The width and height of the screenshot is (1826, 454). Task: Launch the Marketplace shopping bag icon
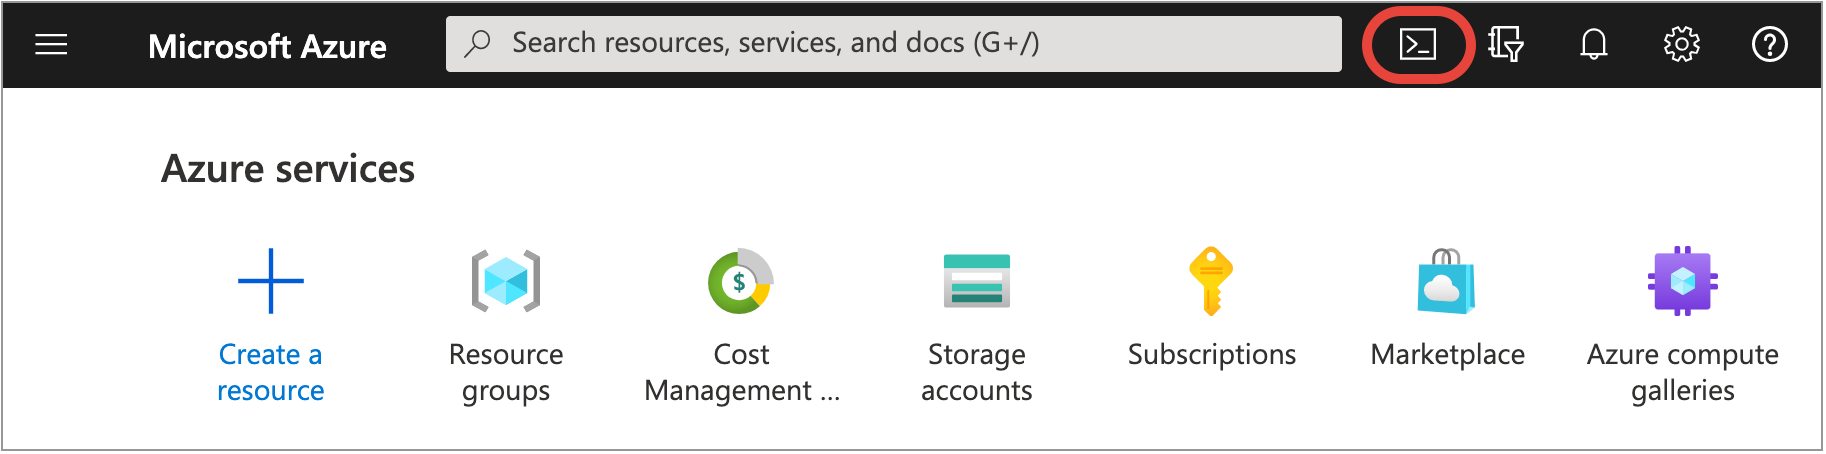(x=1447, y=281)
